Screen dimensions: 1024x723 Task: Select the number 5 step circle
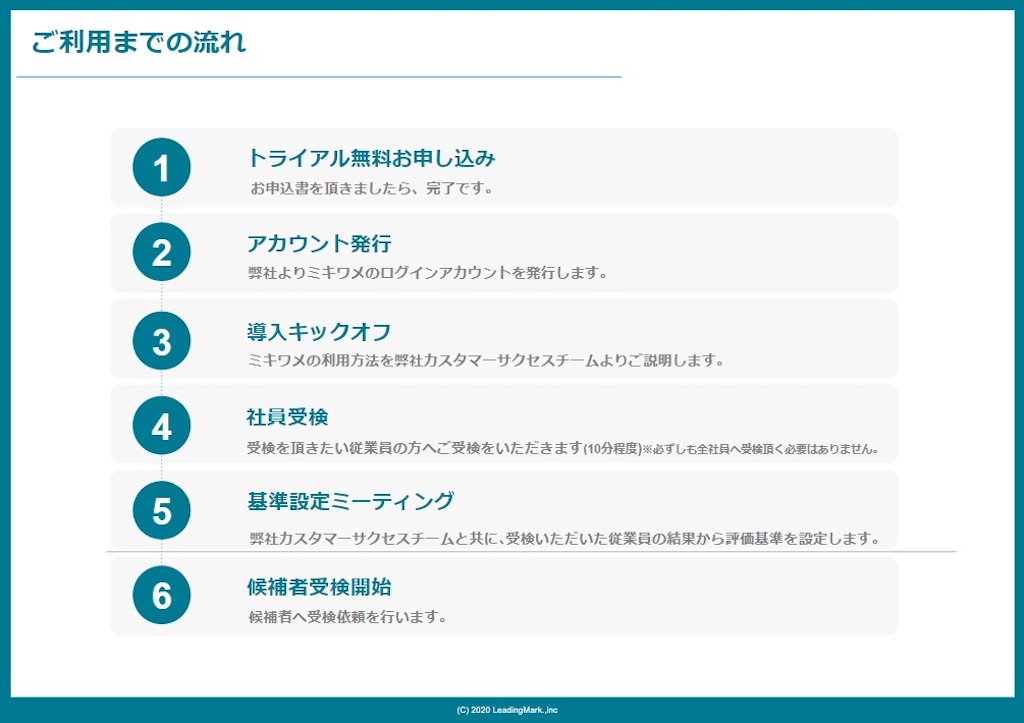(161, 511)
